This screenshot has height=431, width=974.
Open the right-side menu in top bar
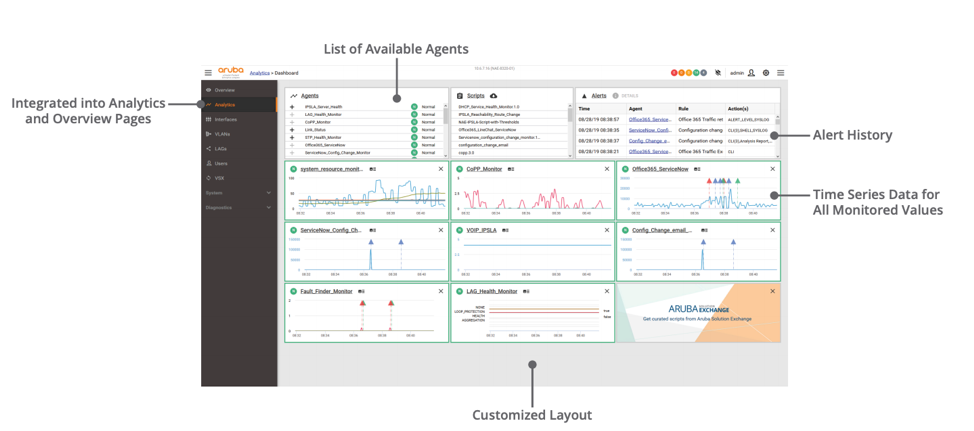coord(781,73)
